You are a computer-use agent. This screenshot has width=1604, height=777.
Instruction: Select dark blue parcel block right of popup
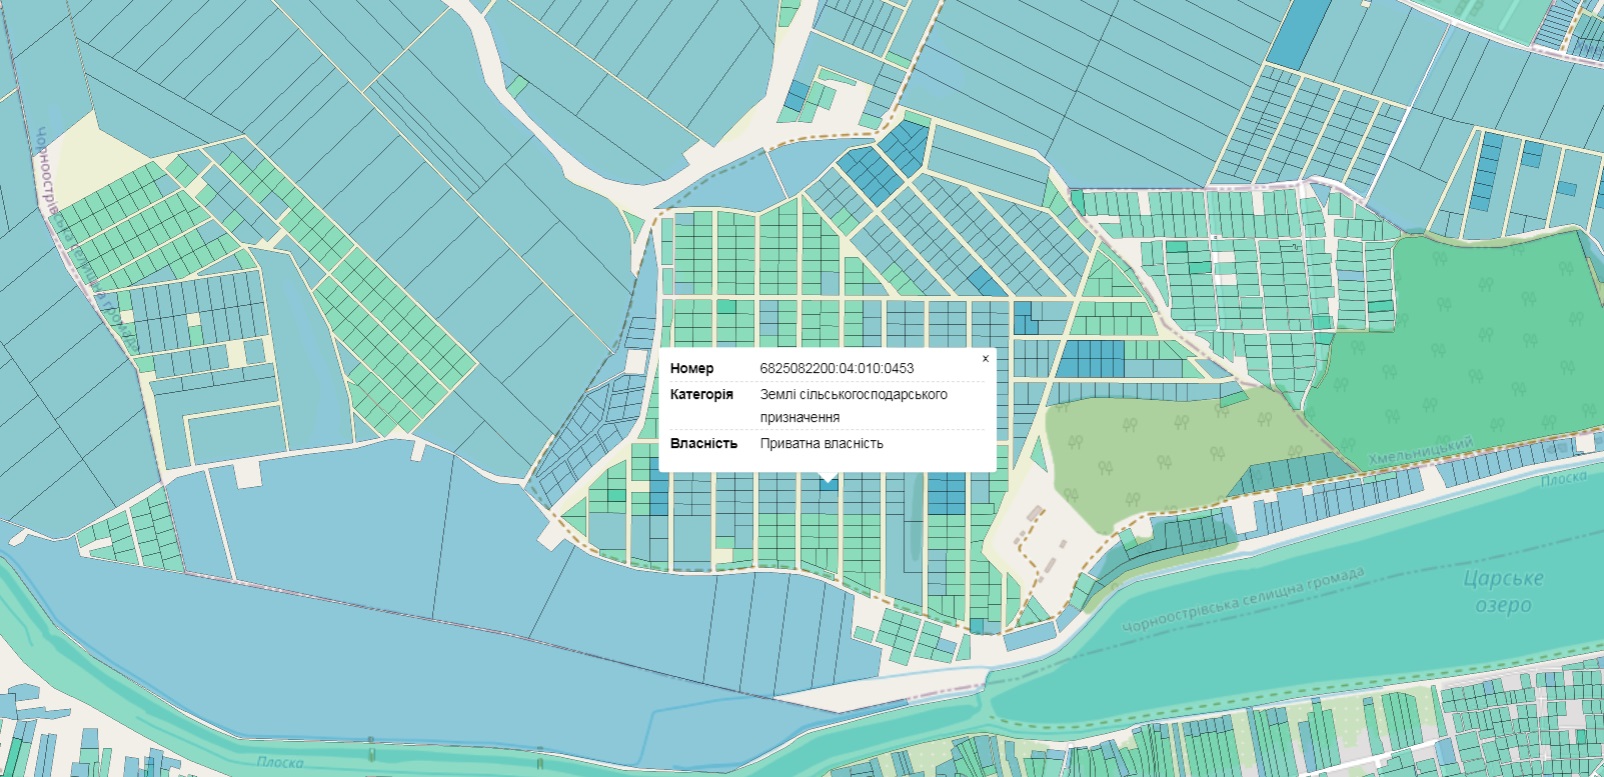click(1090, 358)
